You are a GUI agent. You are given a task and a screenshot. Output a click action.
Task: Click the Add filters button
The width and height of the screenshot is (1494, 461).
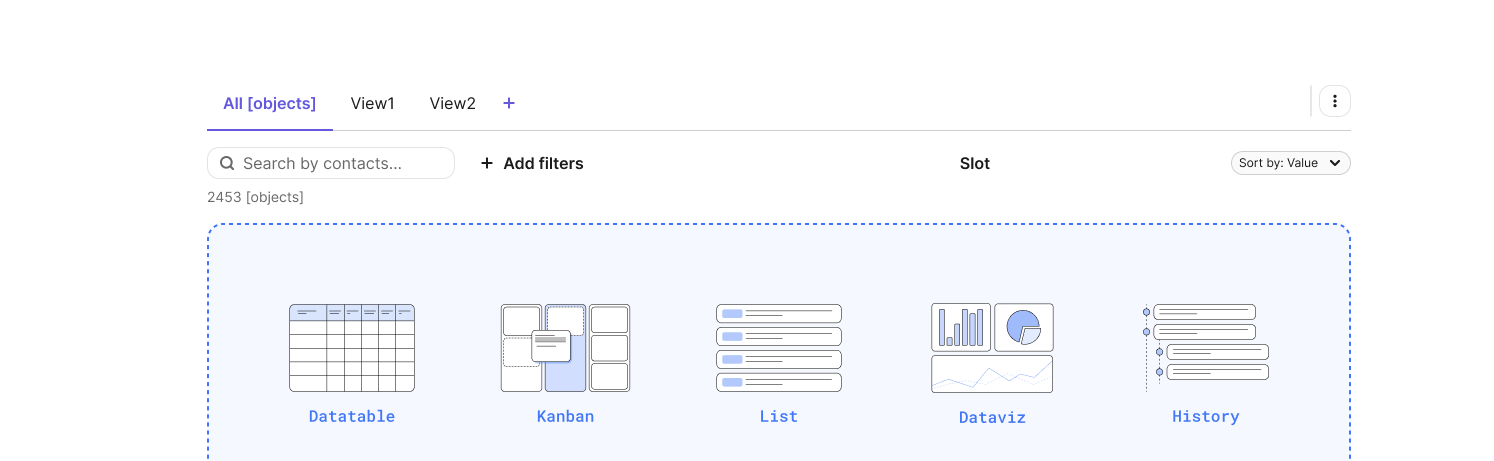531,163
